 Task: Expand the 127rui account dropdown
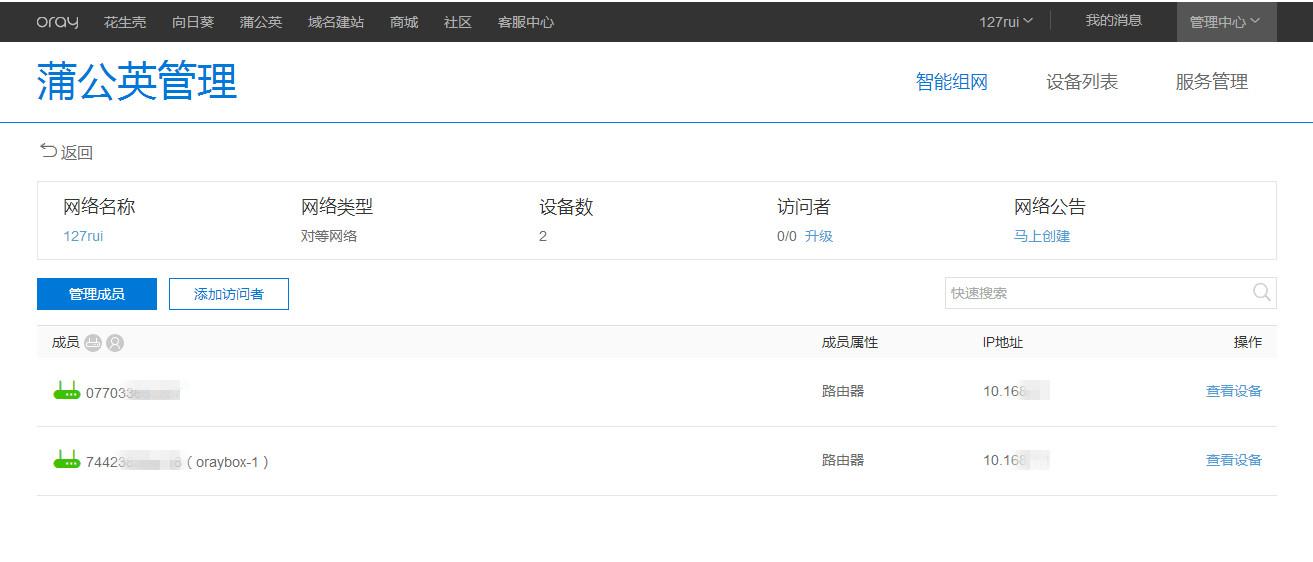(1006, 21)
